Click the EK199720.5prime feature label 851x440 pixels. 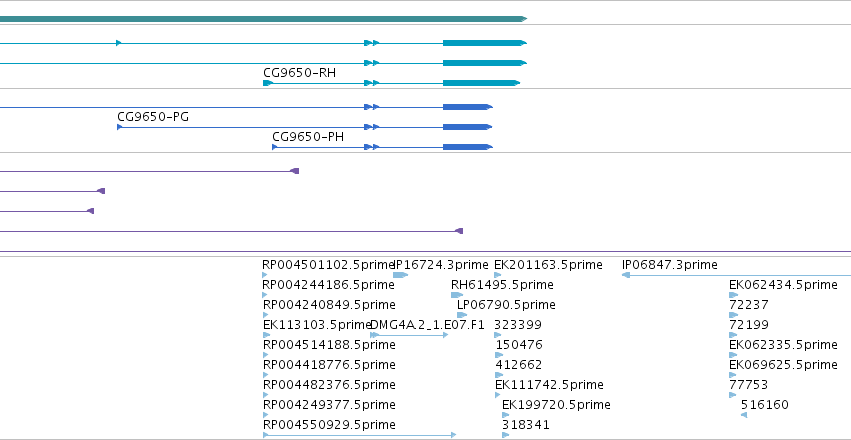pyautogui.click(x=556, y=405)
